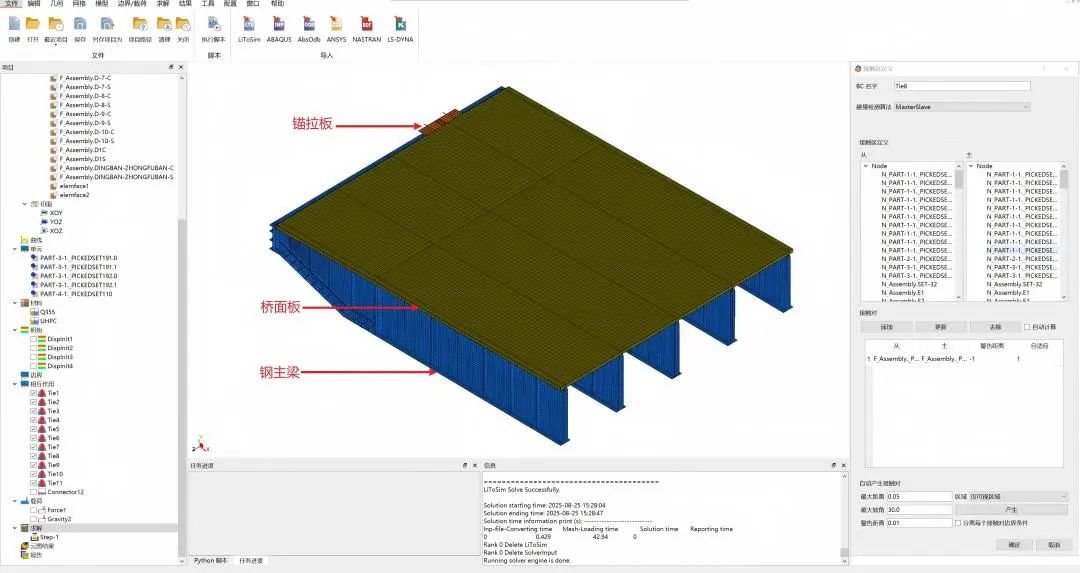Click the BC 名字 text field
The image size is (1080, 573).
click(x=947, y=87)
